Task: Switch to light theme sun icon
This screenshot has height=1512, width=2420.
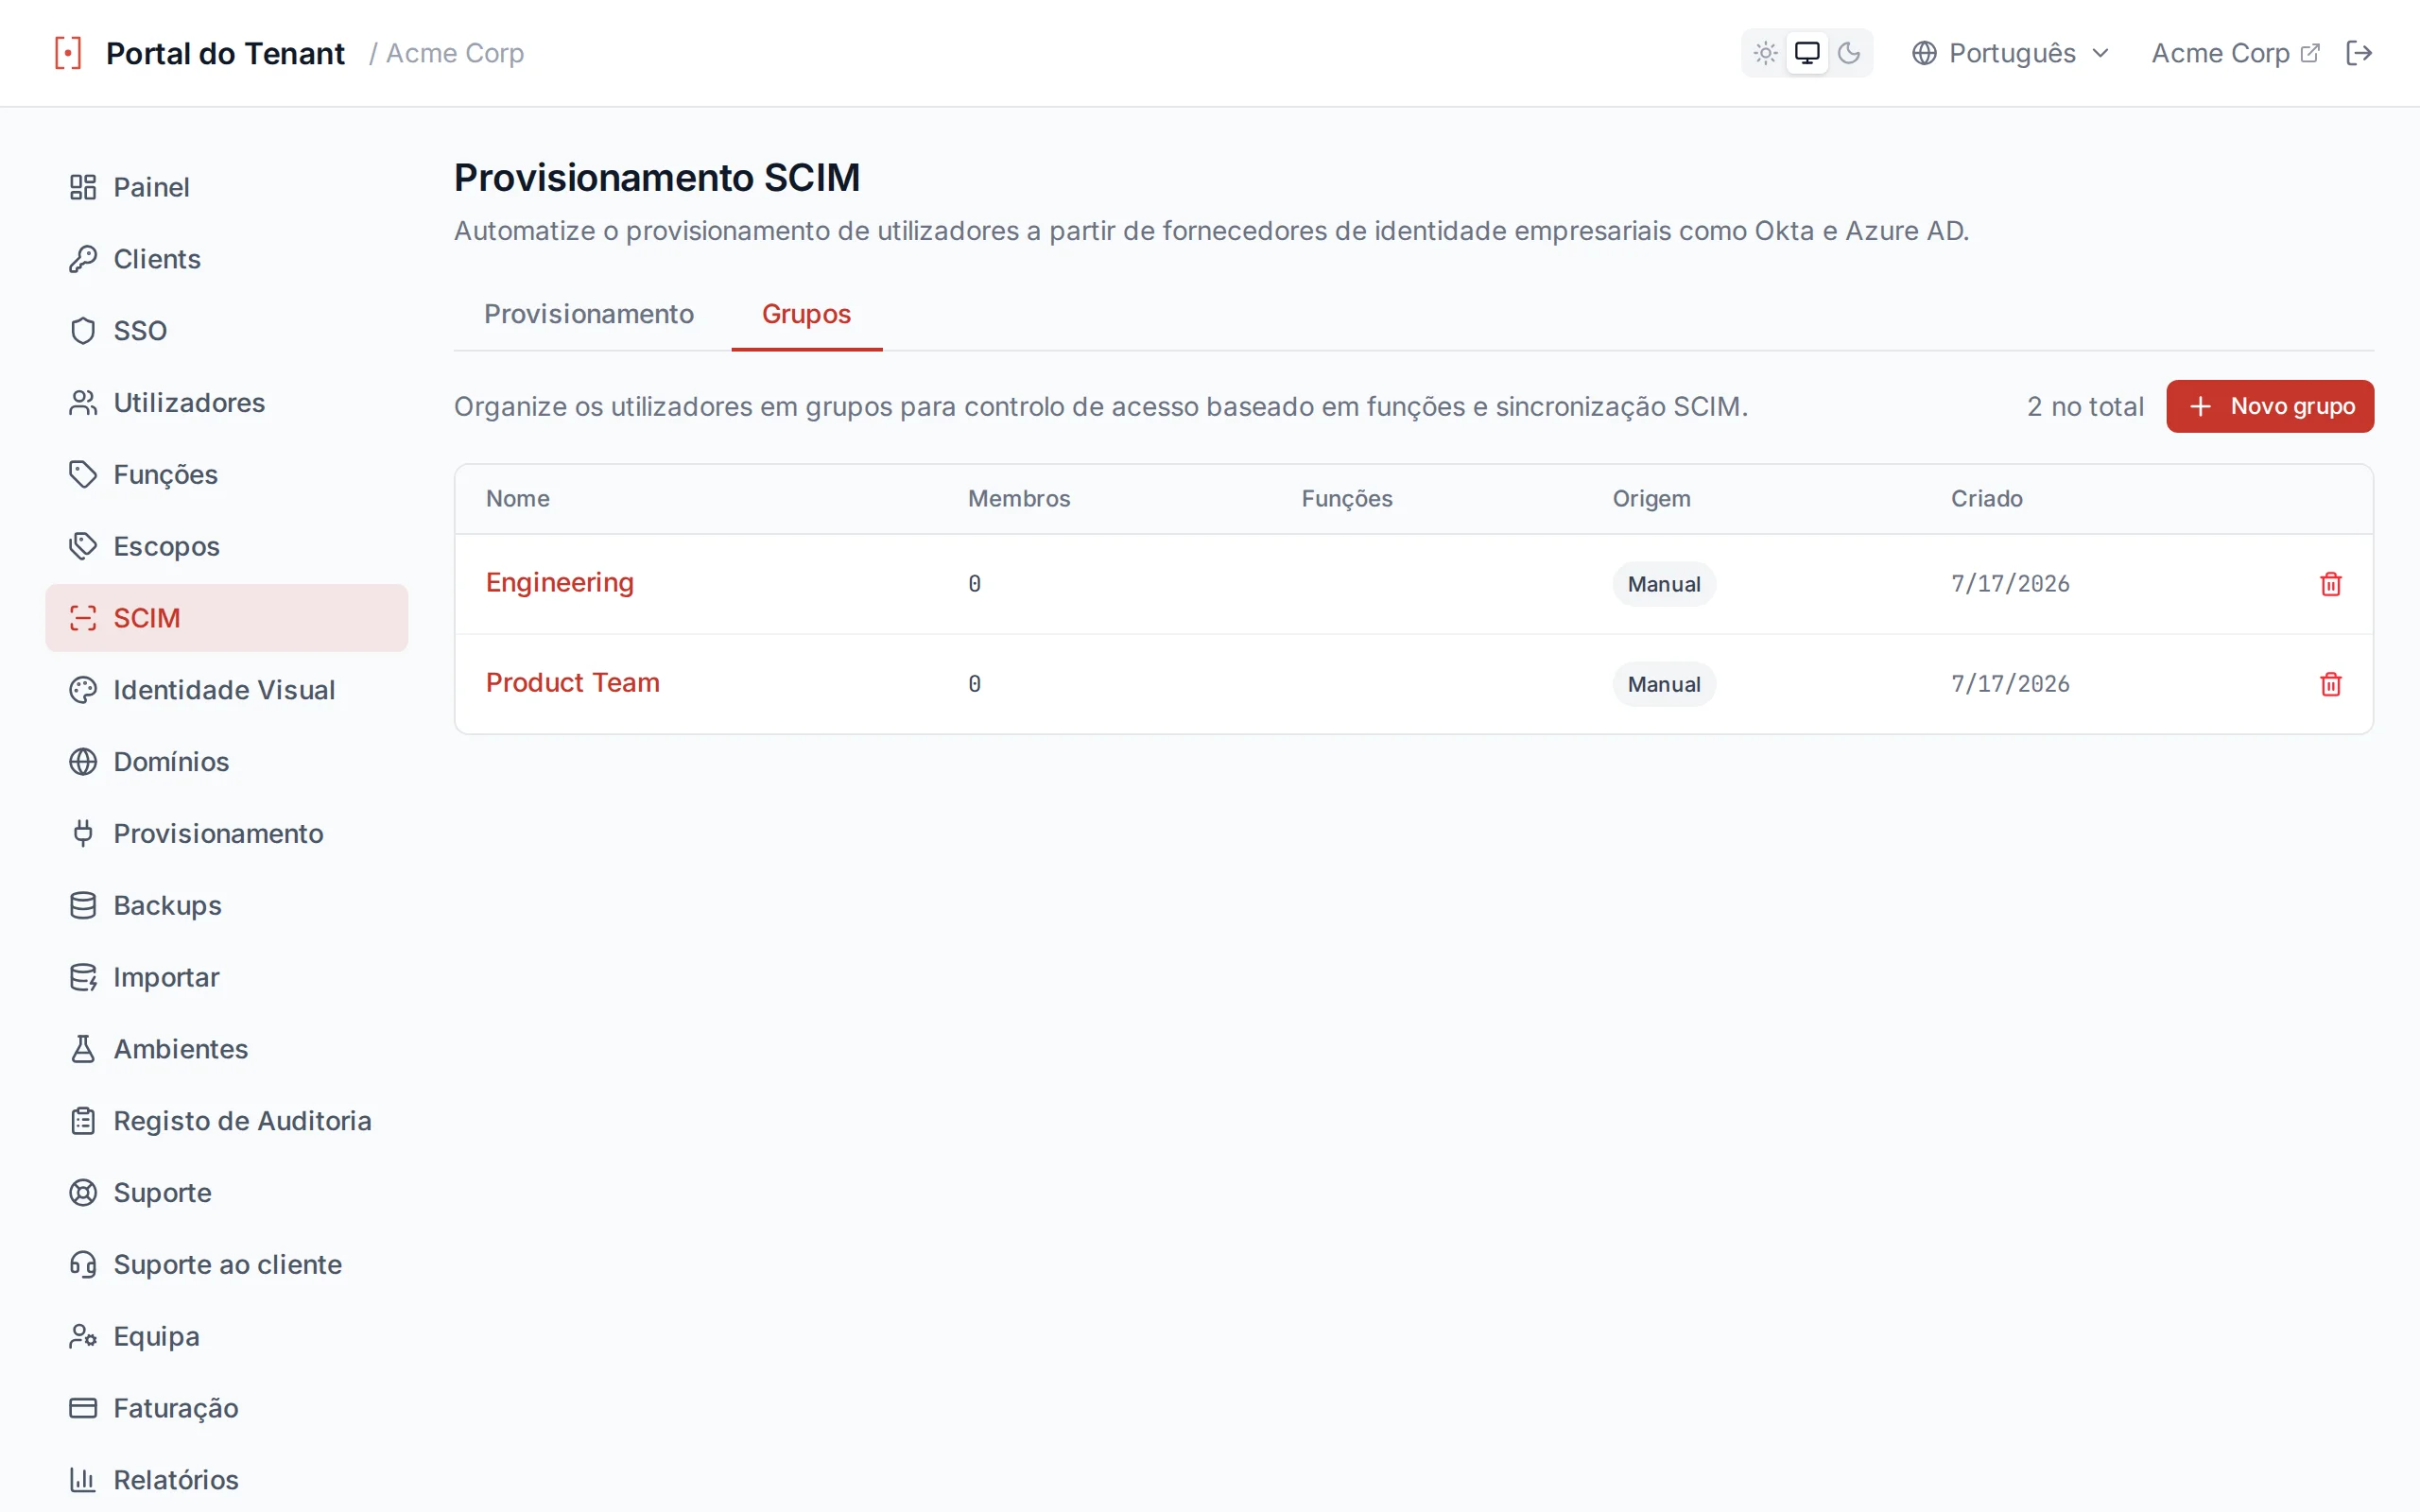Action: click(x=1765, y=53)
